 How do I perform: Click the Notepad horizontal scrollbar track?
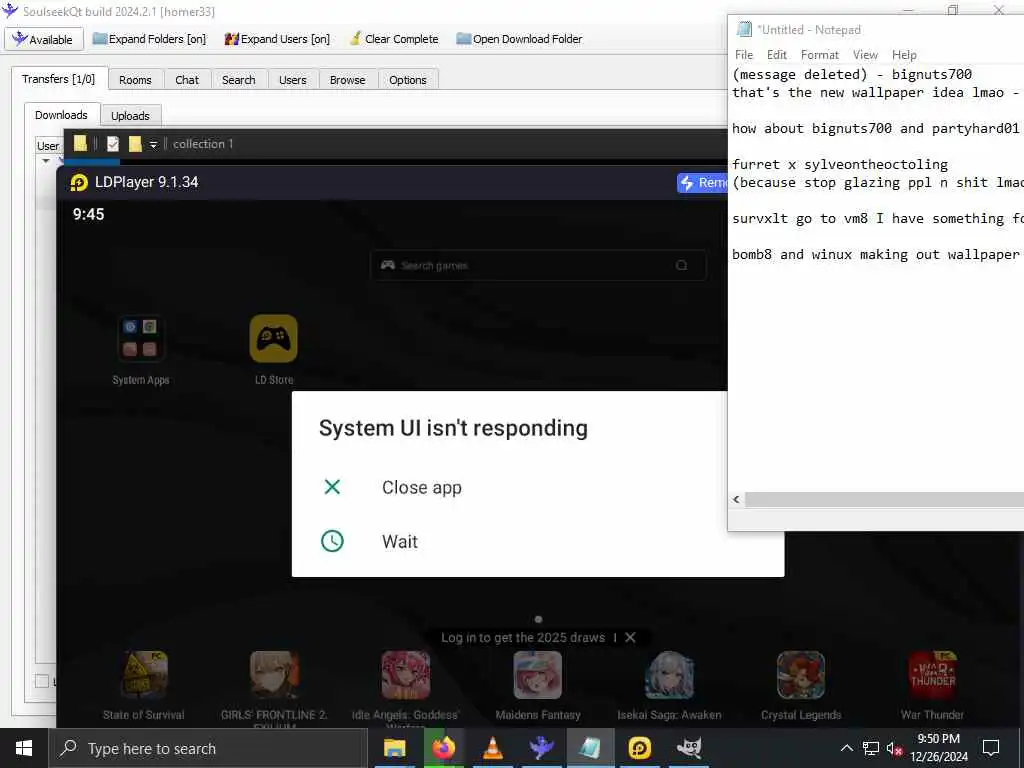click(884, 500)
